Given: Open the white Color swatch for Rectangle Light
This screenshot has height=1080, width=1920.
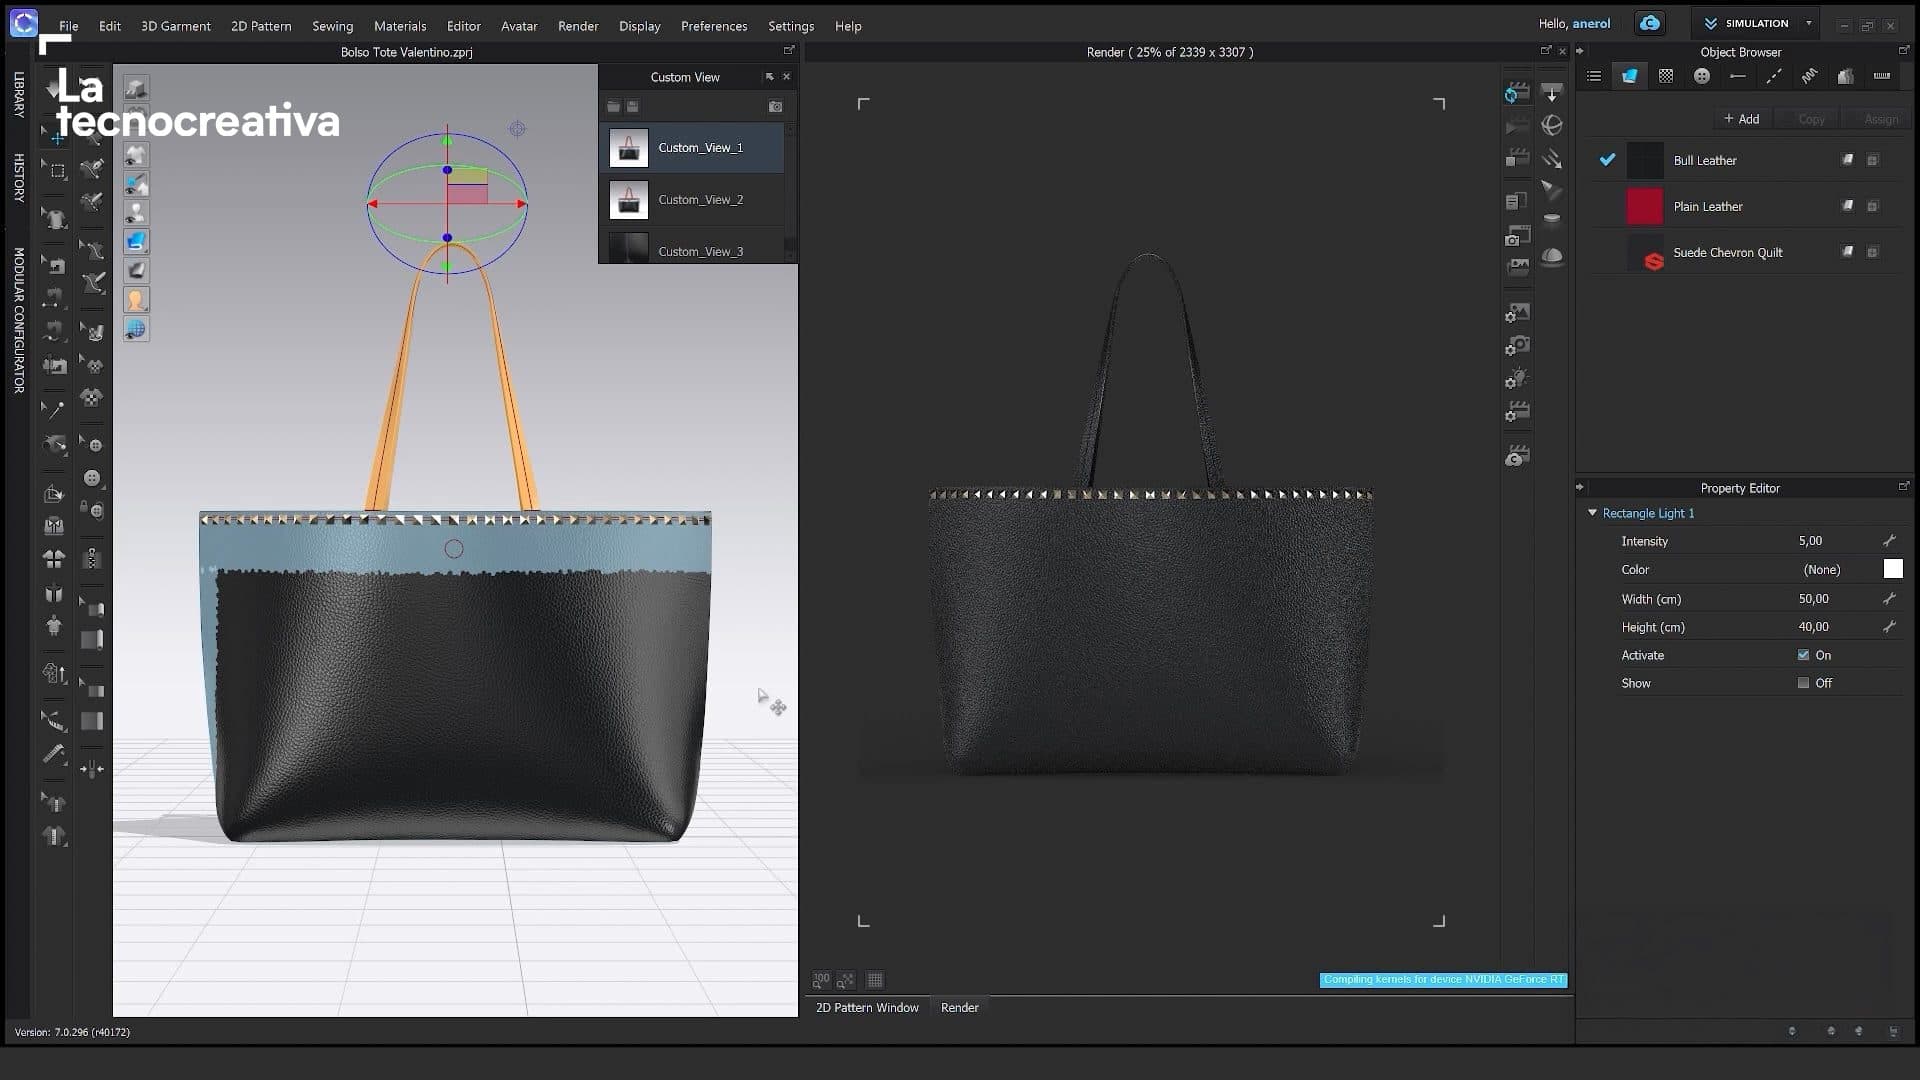Looking at the screenshot, I should point(1893,569).
